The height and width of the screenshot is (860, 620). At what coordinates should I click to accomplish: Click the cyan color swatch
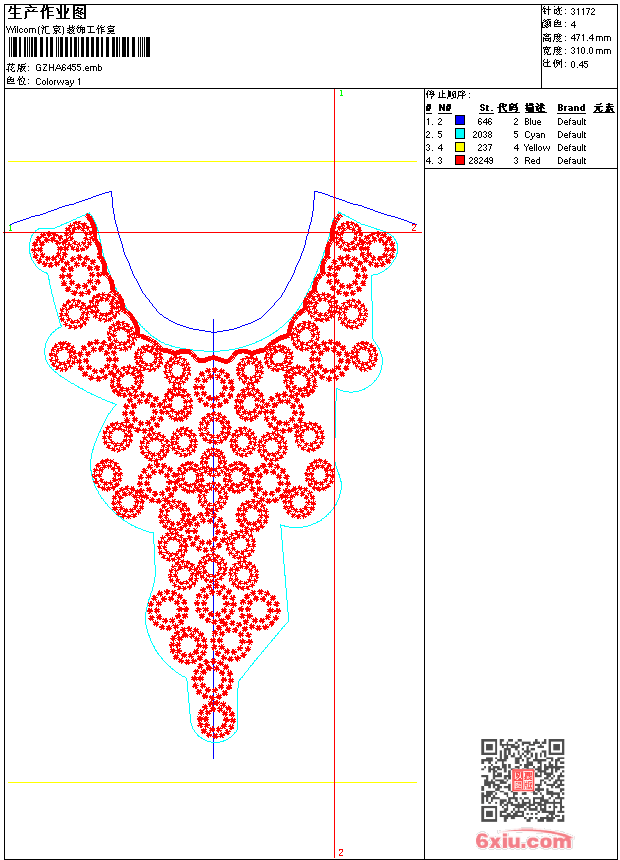tap(460, 134)
